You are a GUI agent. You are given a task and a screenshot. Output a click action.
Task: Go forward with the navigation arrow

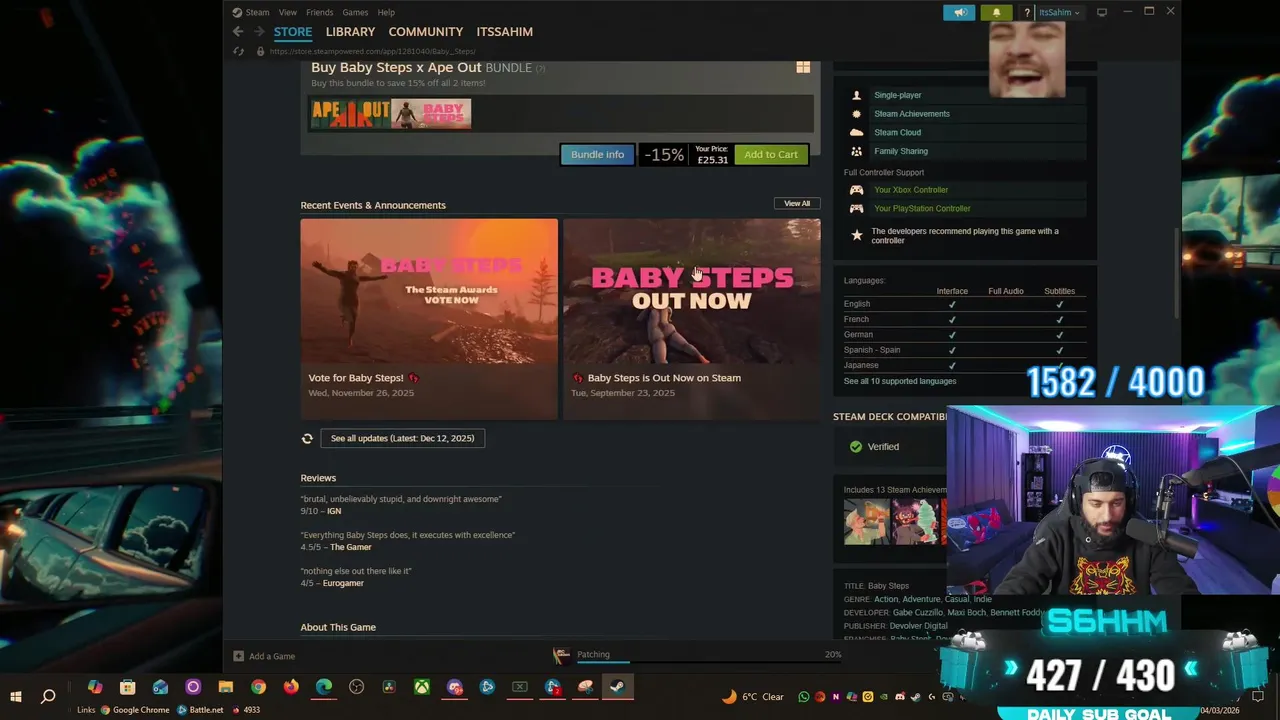coord(259,32)
